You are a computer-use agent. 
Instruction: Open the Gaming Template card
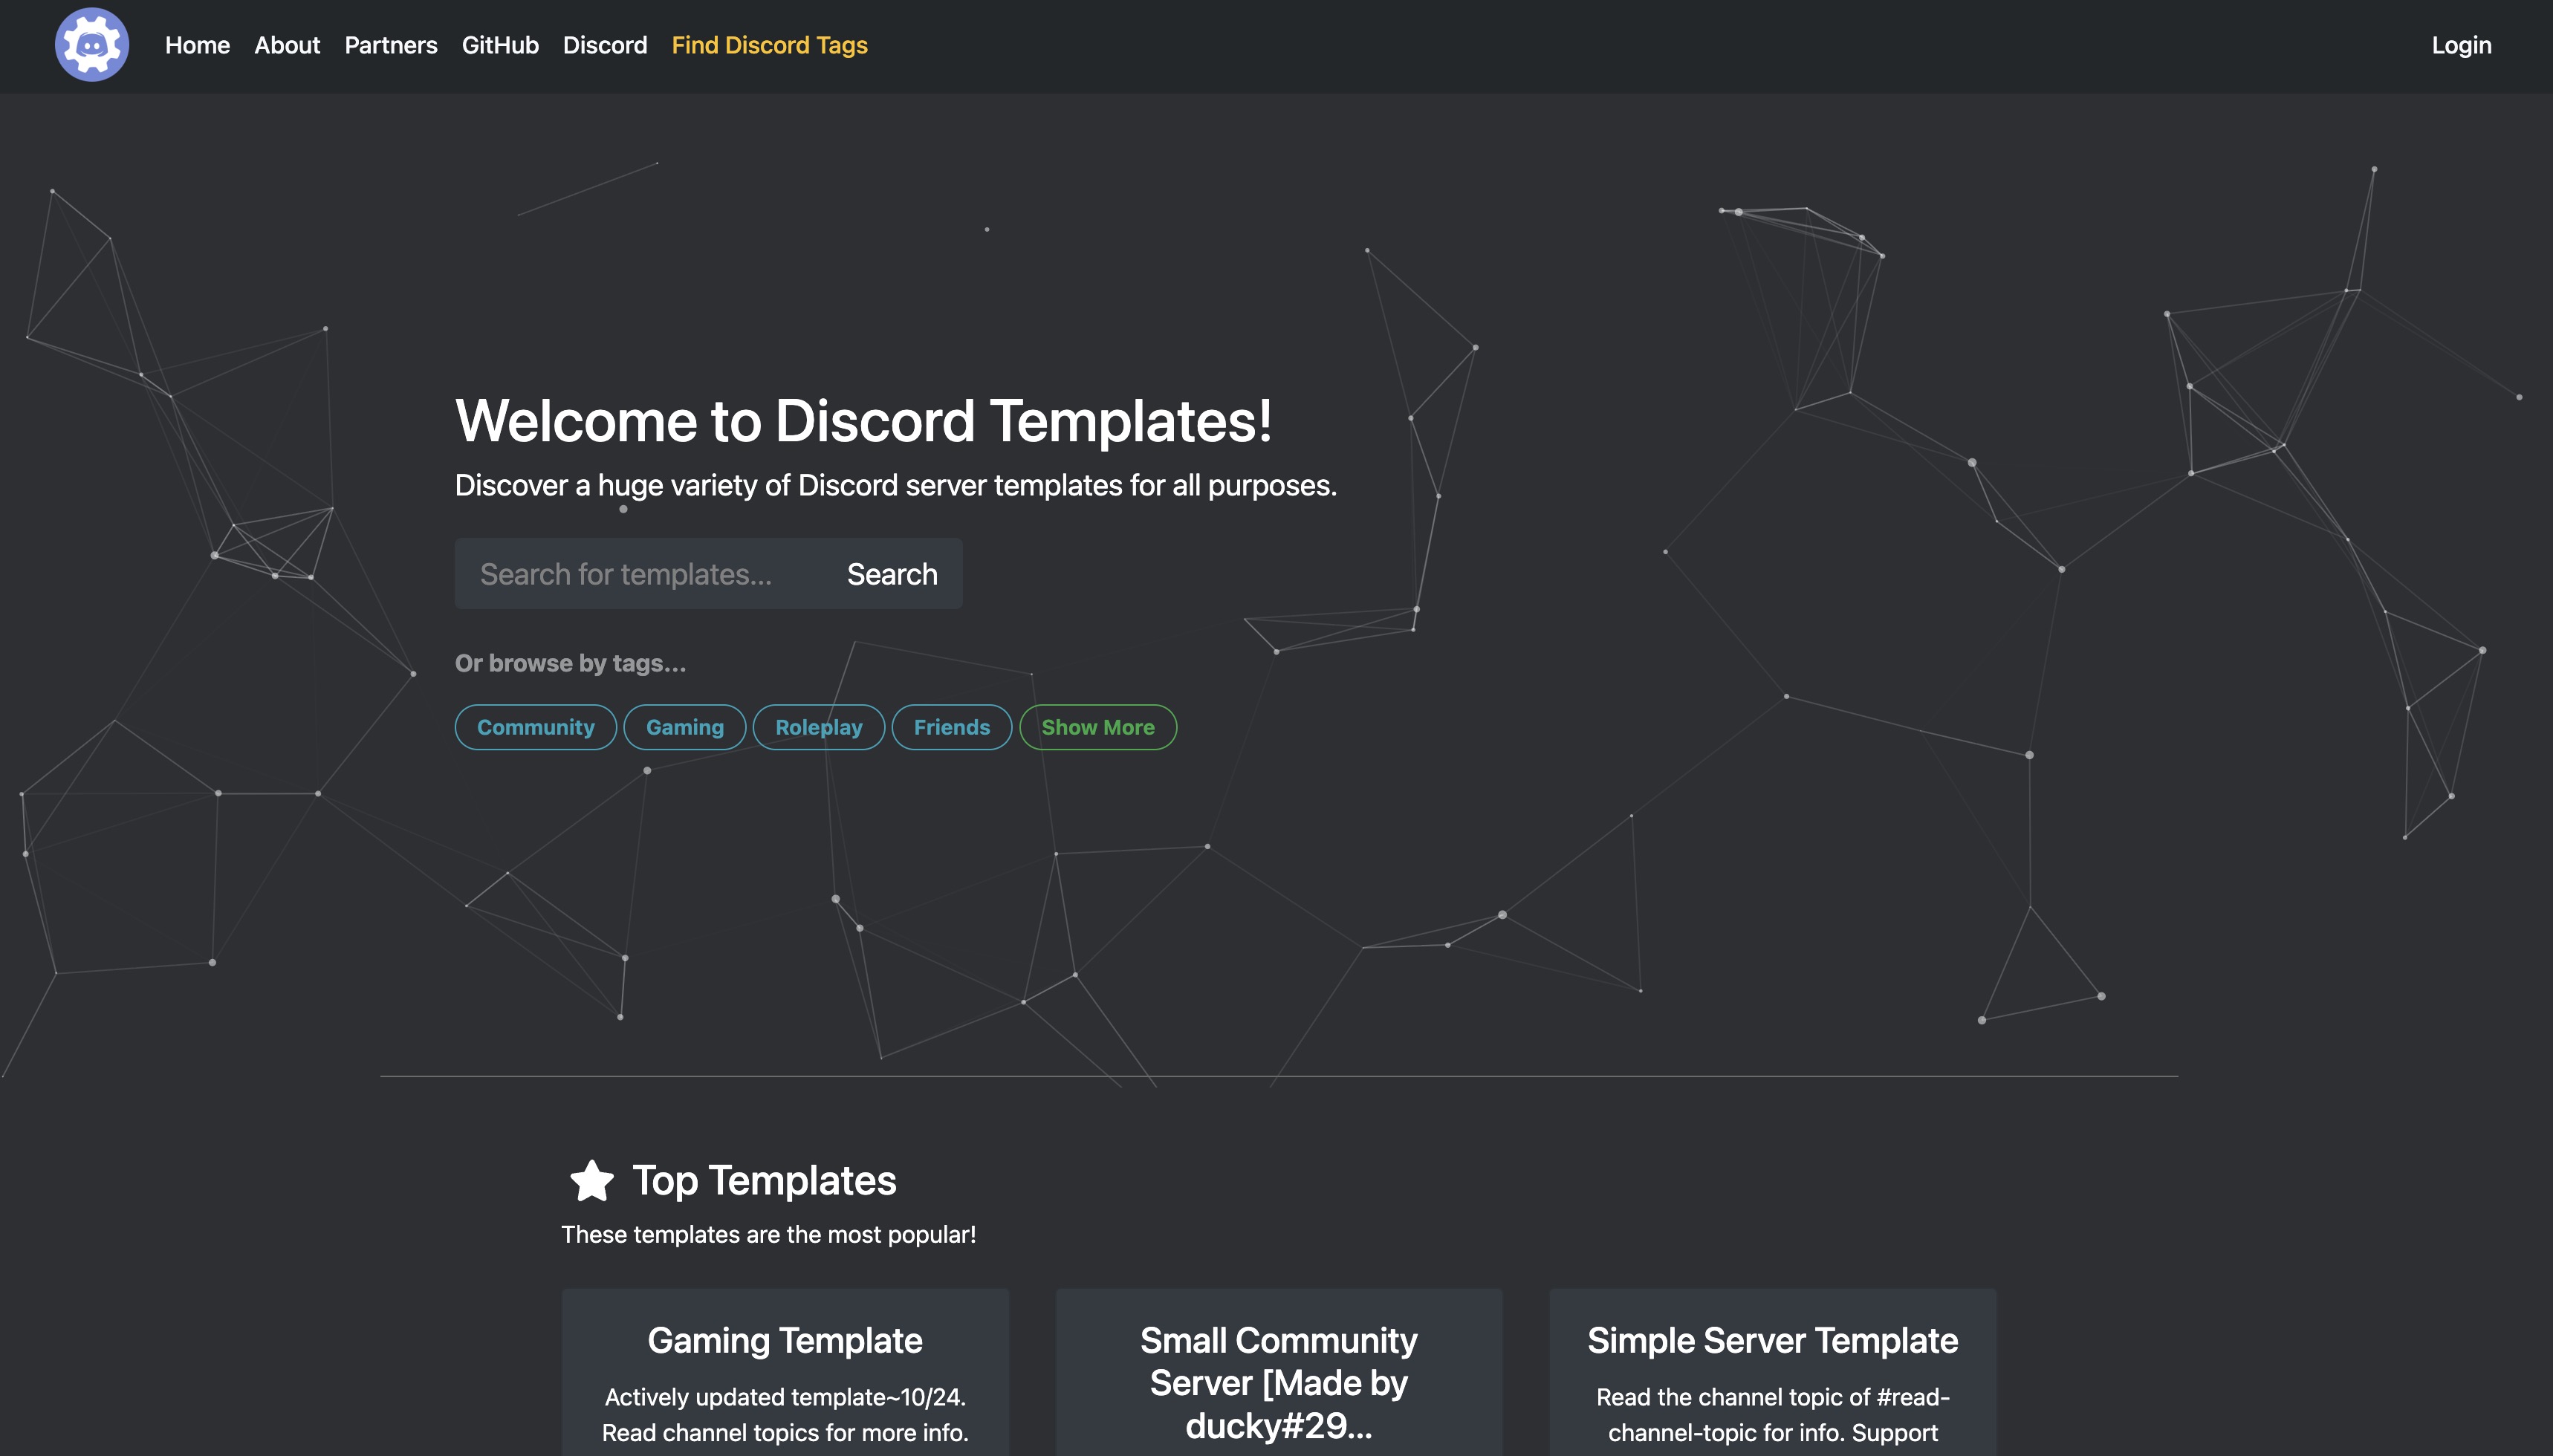[785, 1340]
